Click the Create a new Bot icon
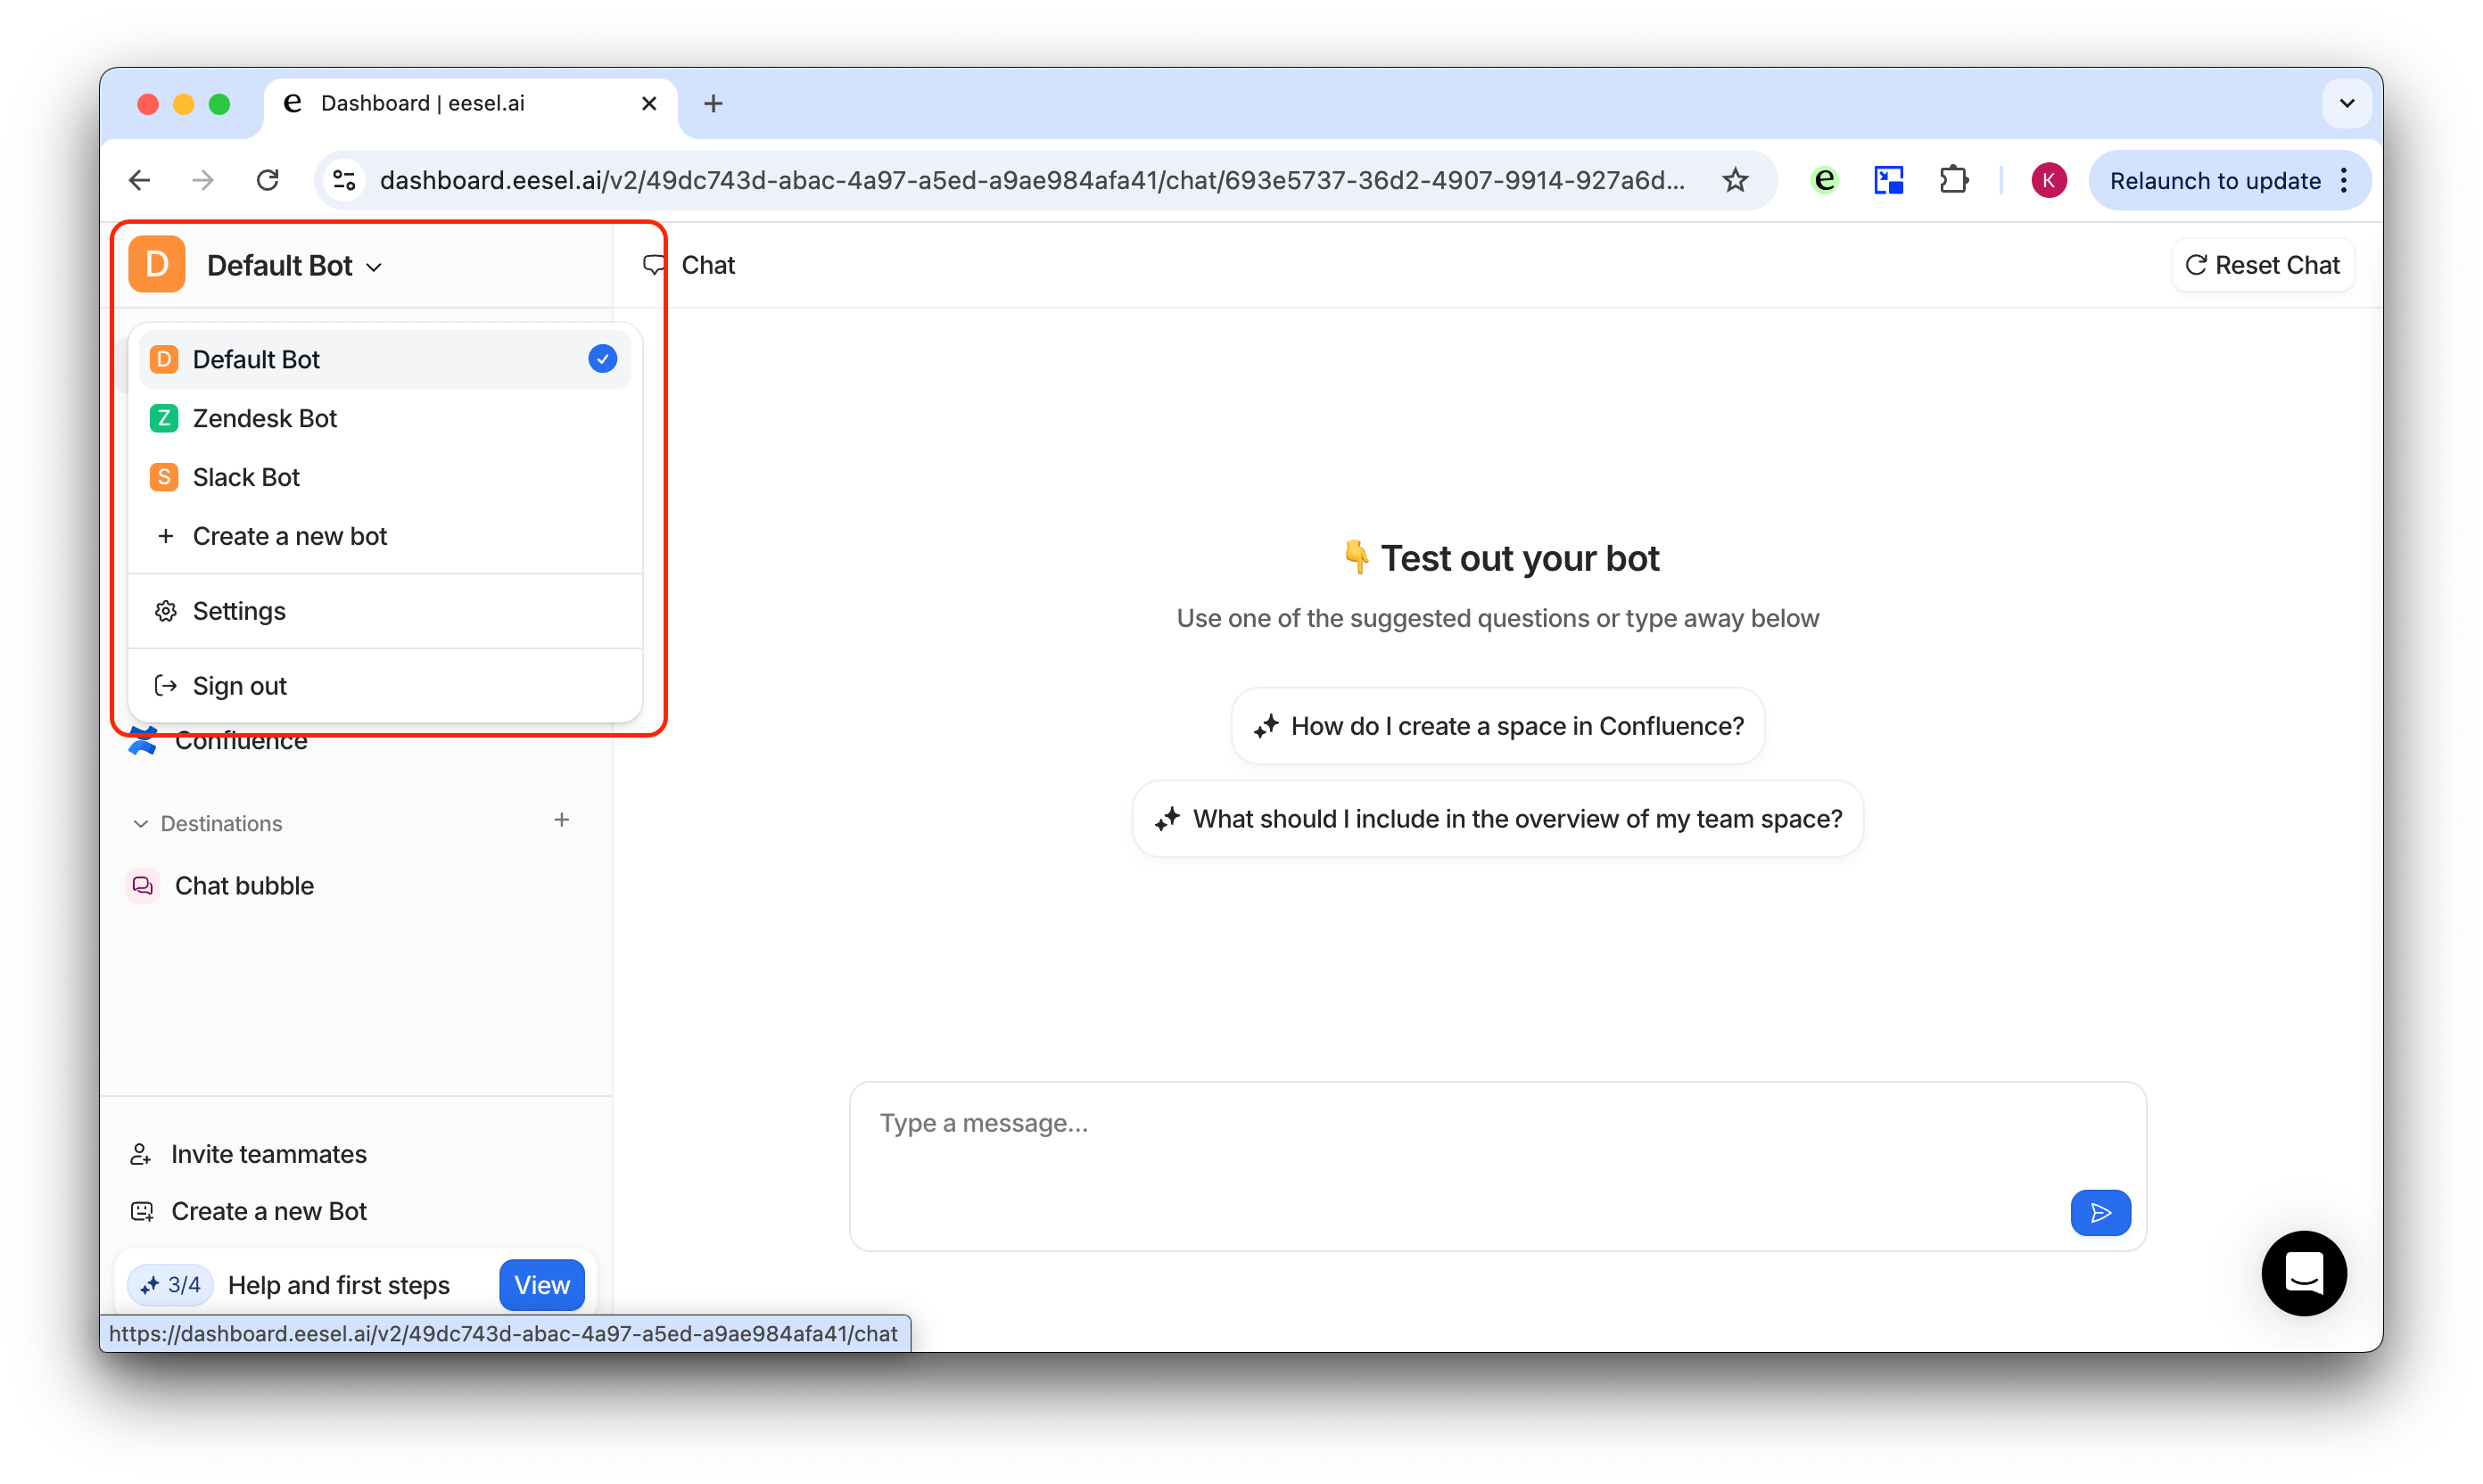2483x1484 pixels. 142,1211
